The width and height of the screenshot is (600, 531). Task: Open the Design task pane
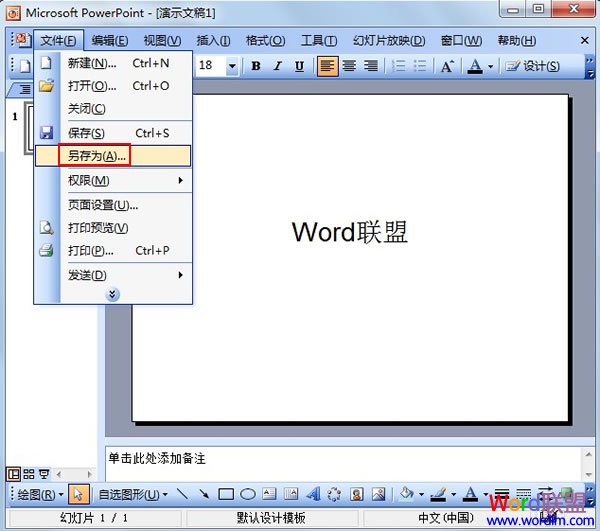532,66
